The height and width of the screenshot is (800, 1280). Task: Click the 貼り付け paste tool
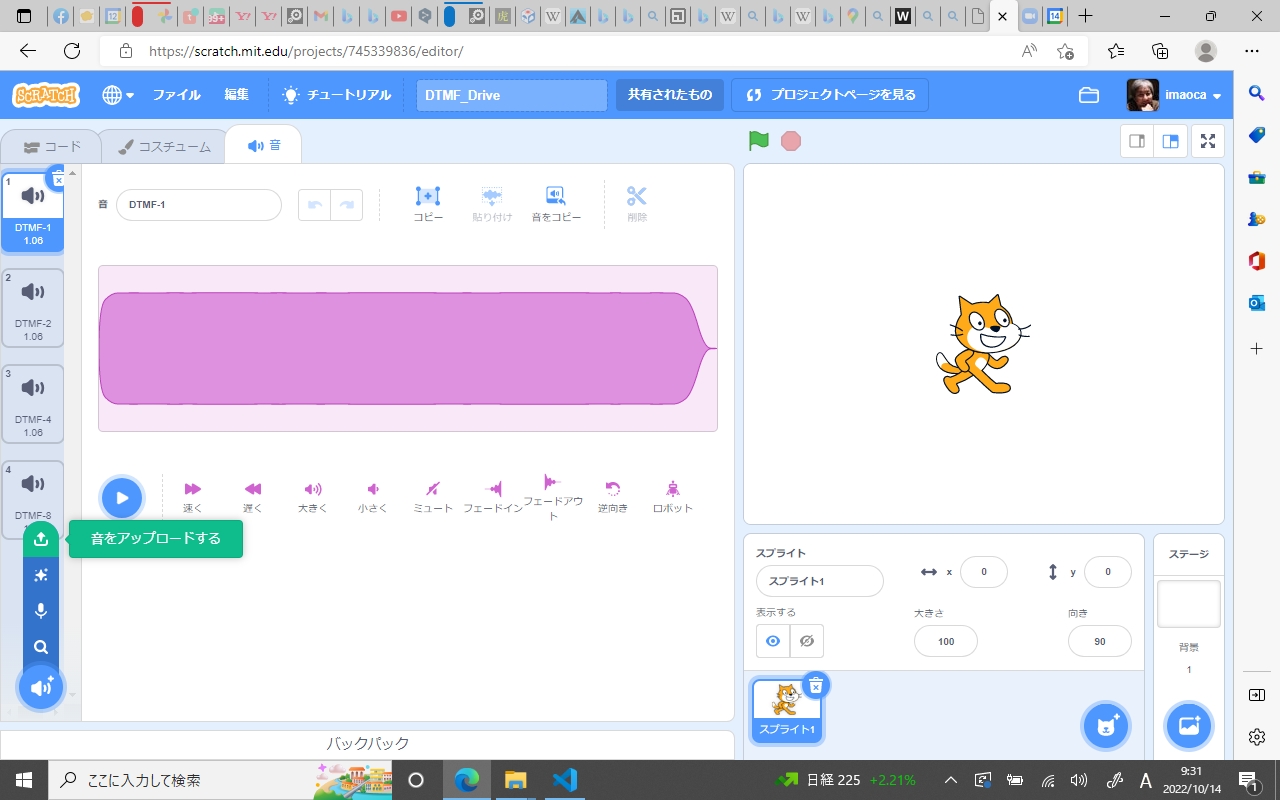click(492, 203)
